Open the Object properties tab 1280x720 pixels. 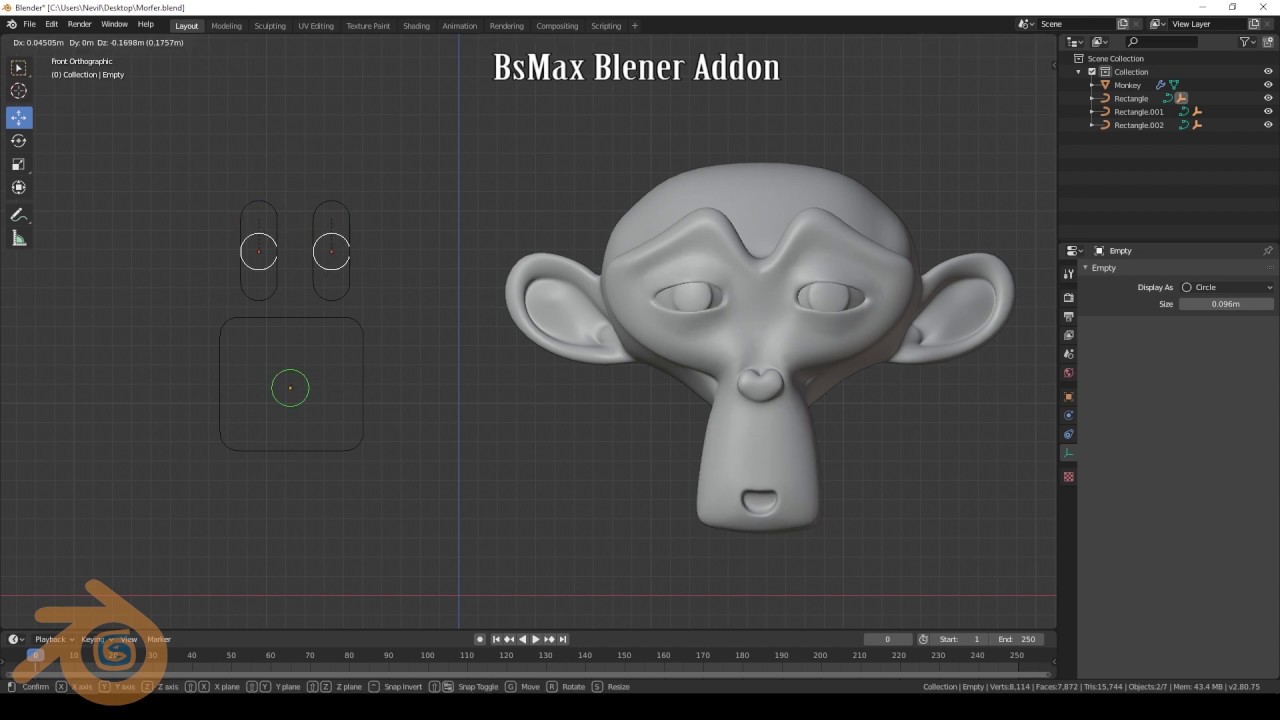1068,397
